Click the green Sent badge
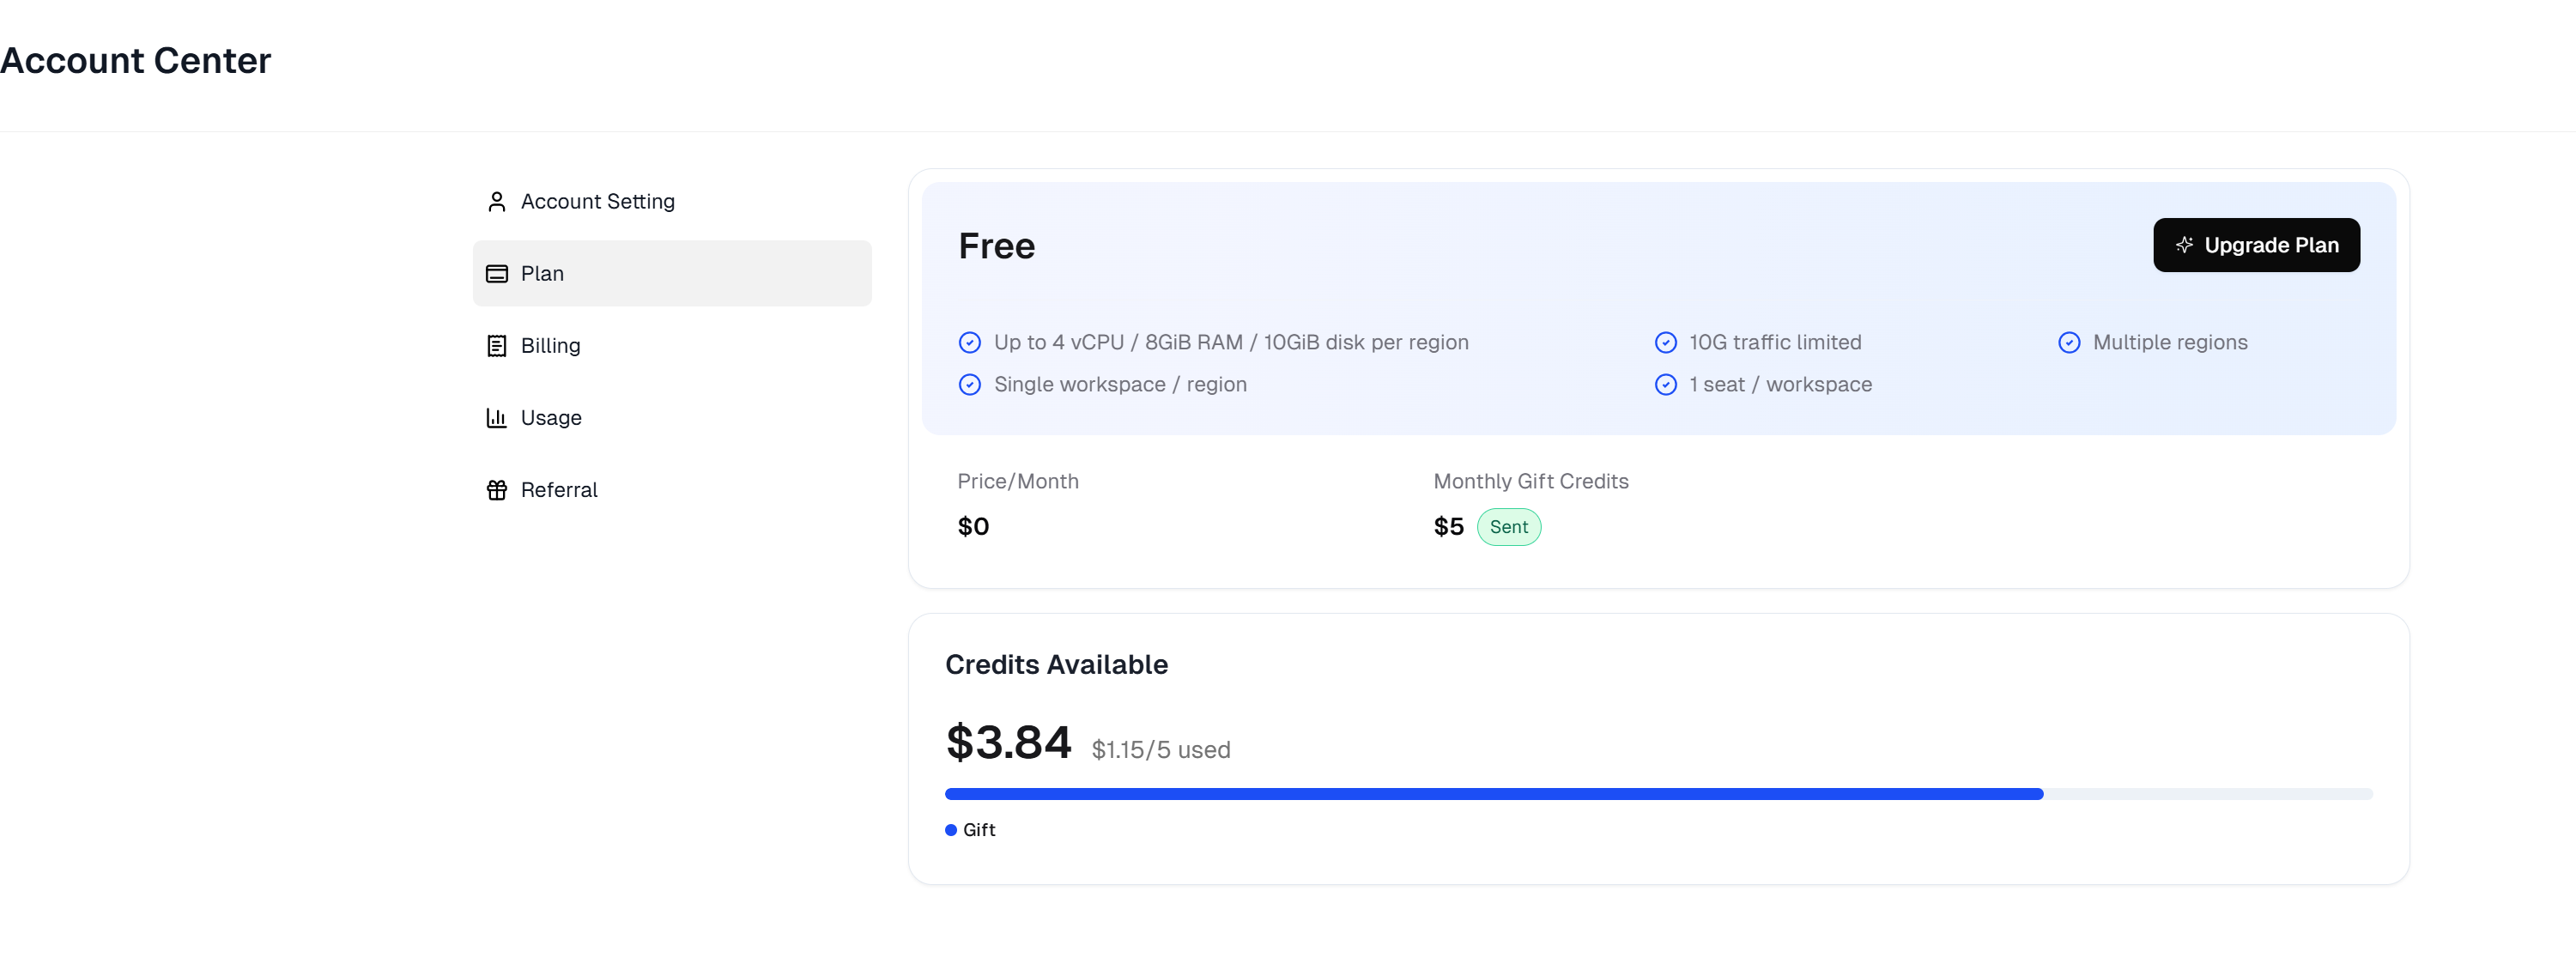 coord(1508,527)
